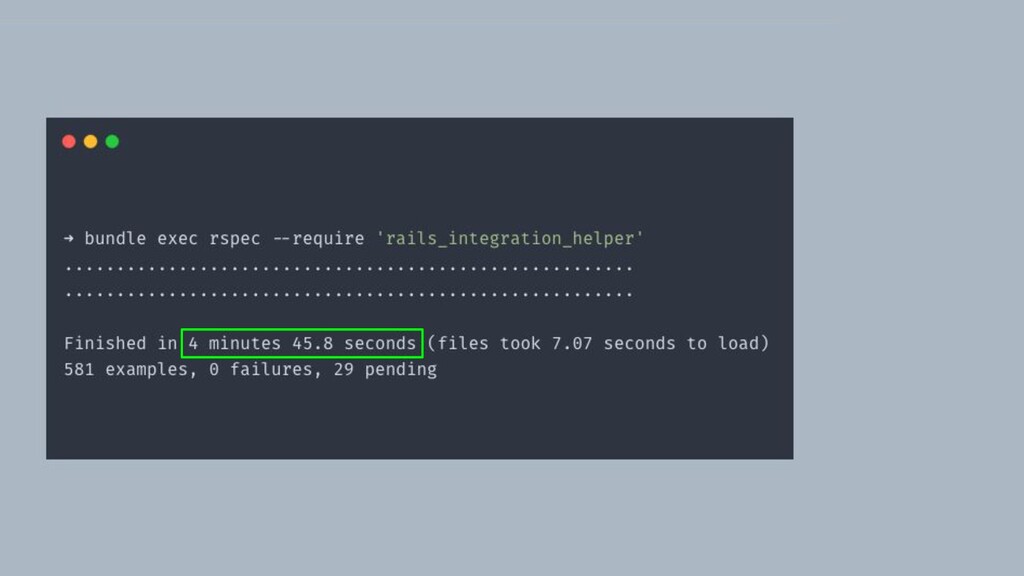Image resolution: width=1024 pixels, height=576 pixels.
Task: Click the highlighted '4 minutes 45.8 seconds' box
Action: [302, 344]
